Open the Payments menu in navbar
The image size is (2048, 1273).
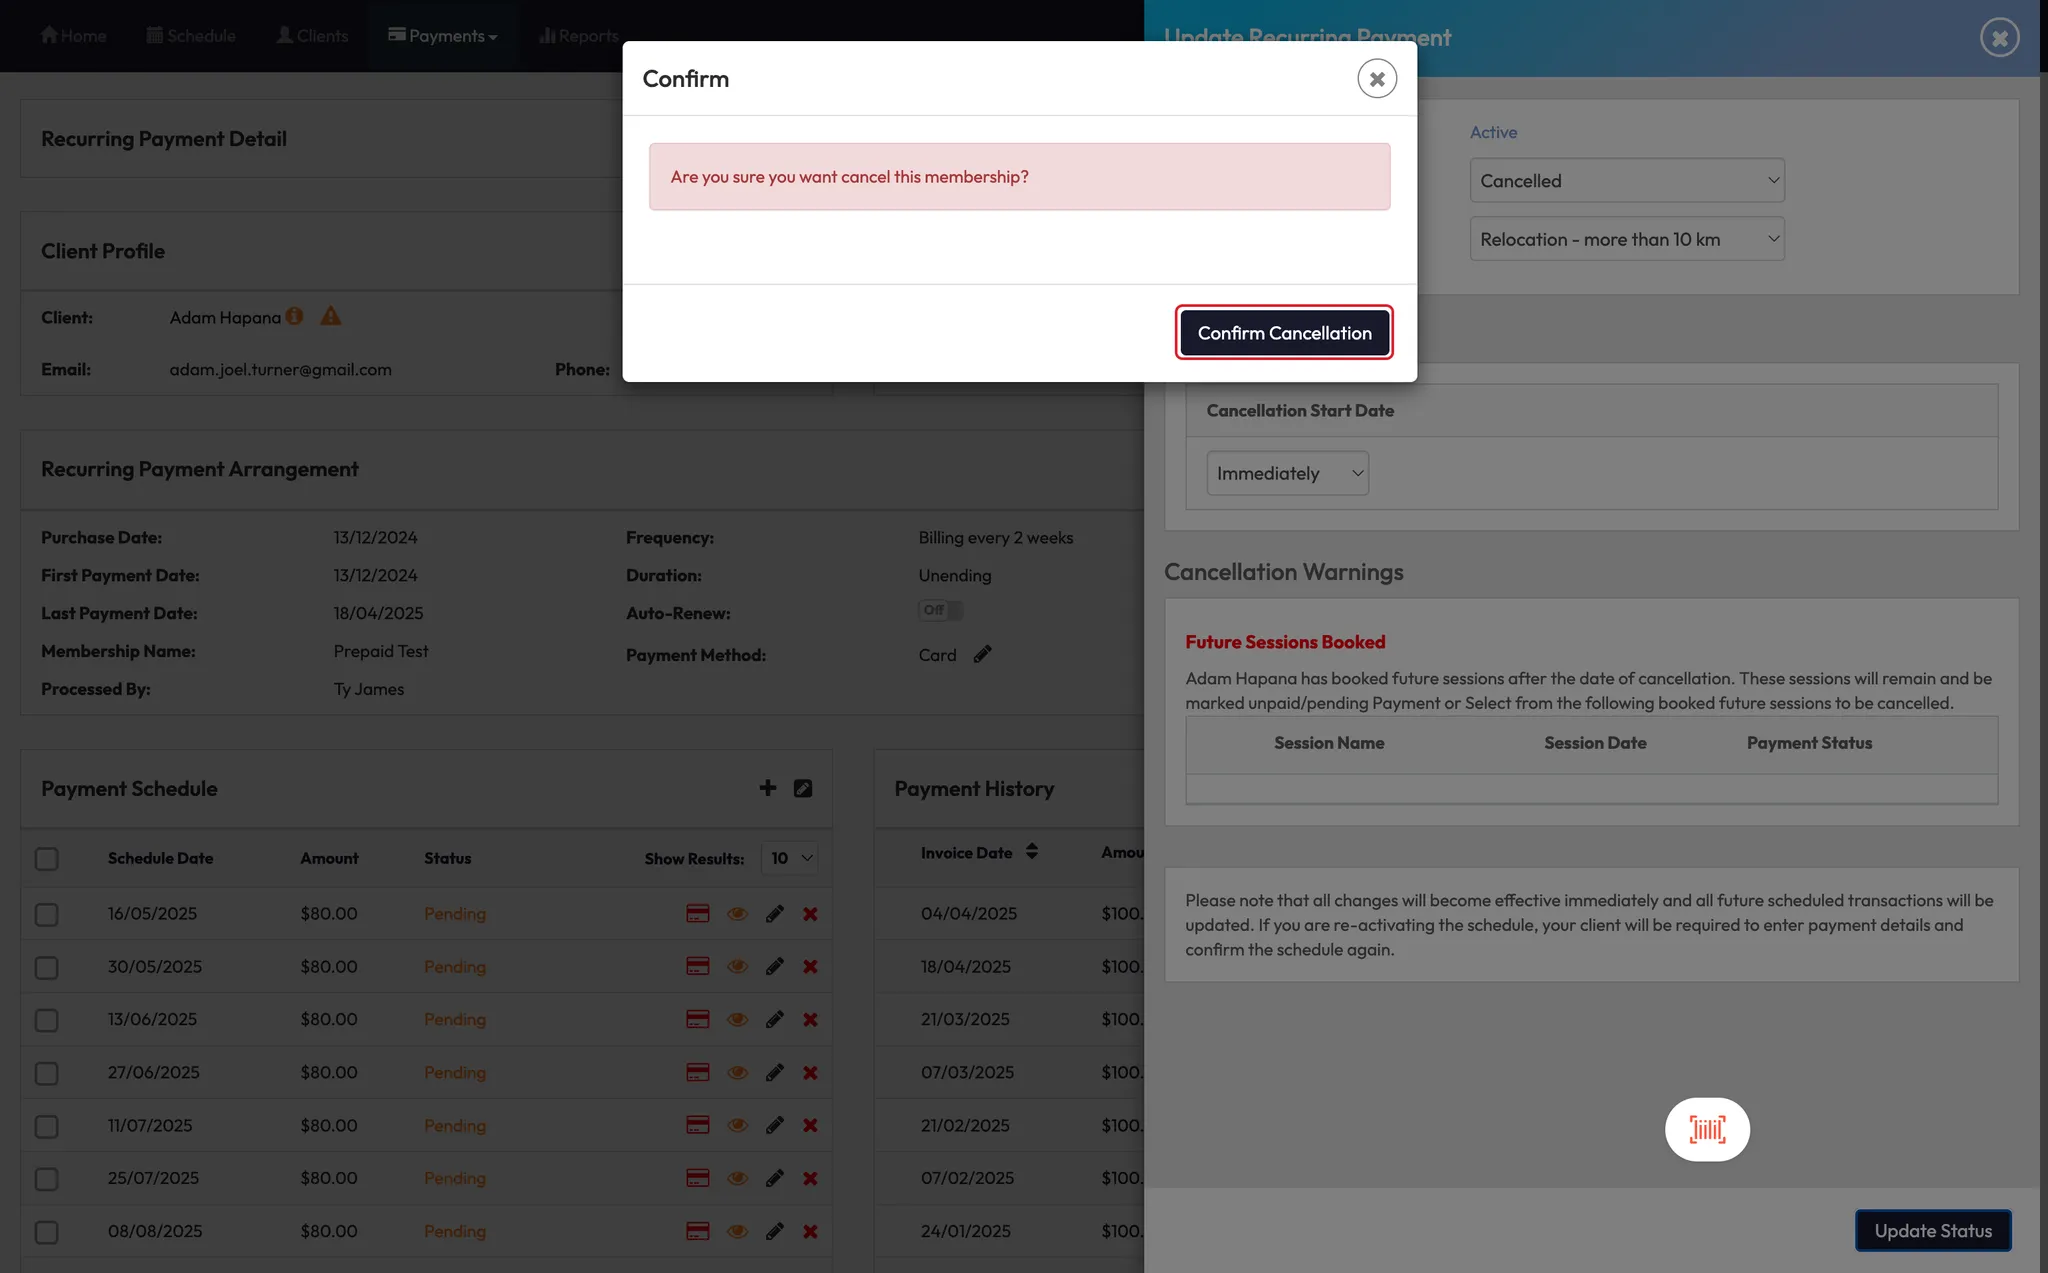[443, 36]
